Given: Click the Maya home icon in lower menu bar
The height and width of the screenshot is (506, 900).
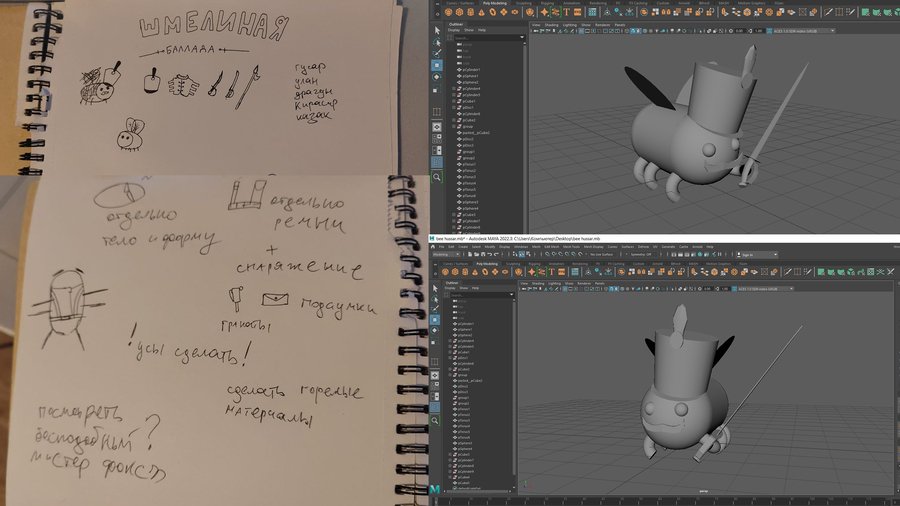Looking at the screenshot, I should pyautogui.click(x=433, y=247).
